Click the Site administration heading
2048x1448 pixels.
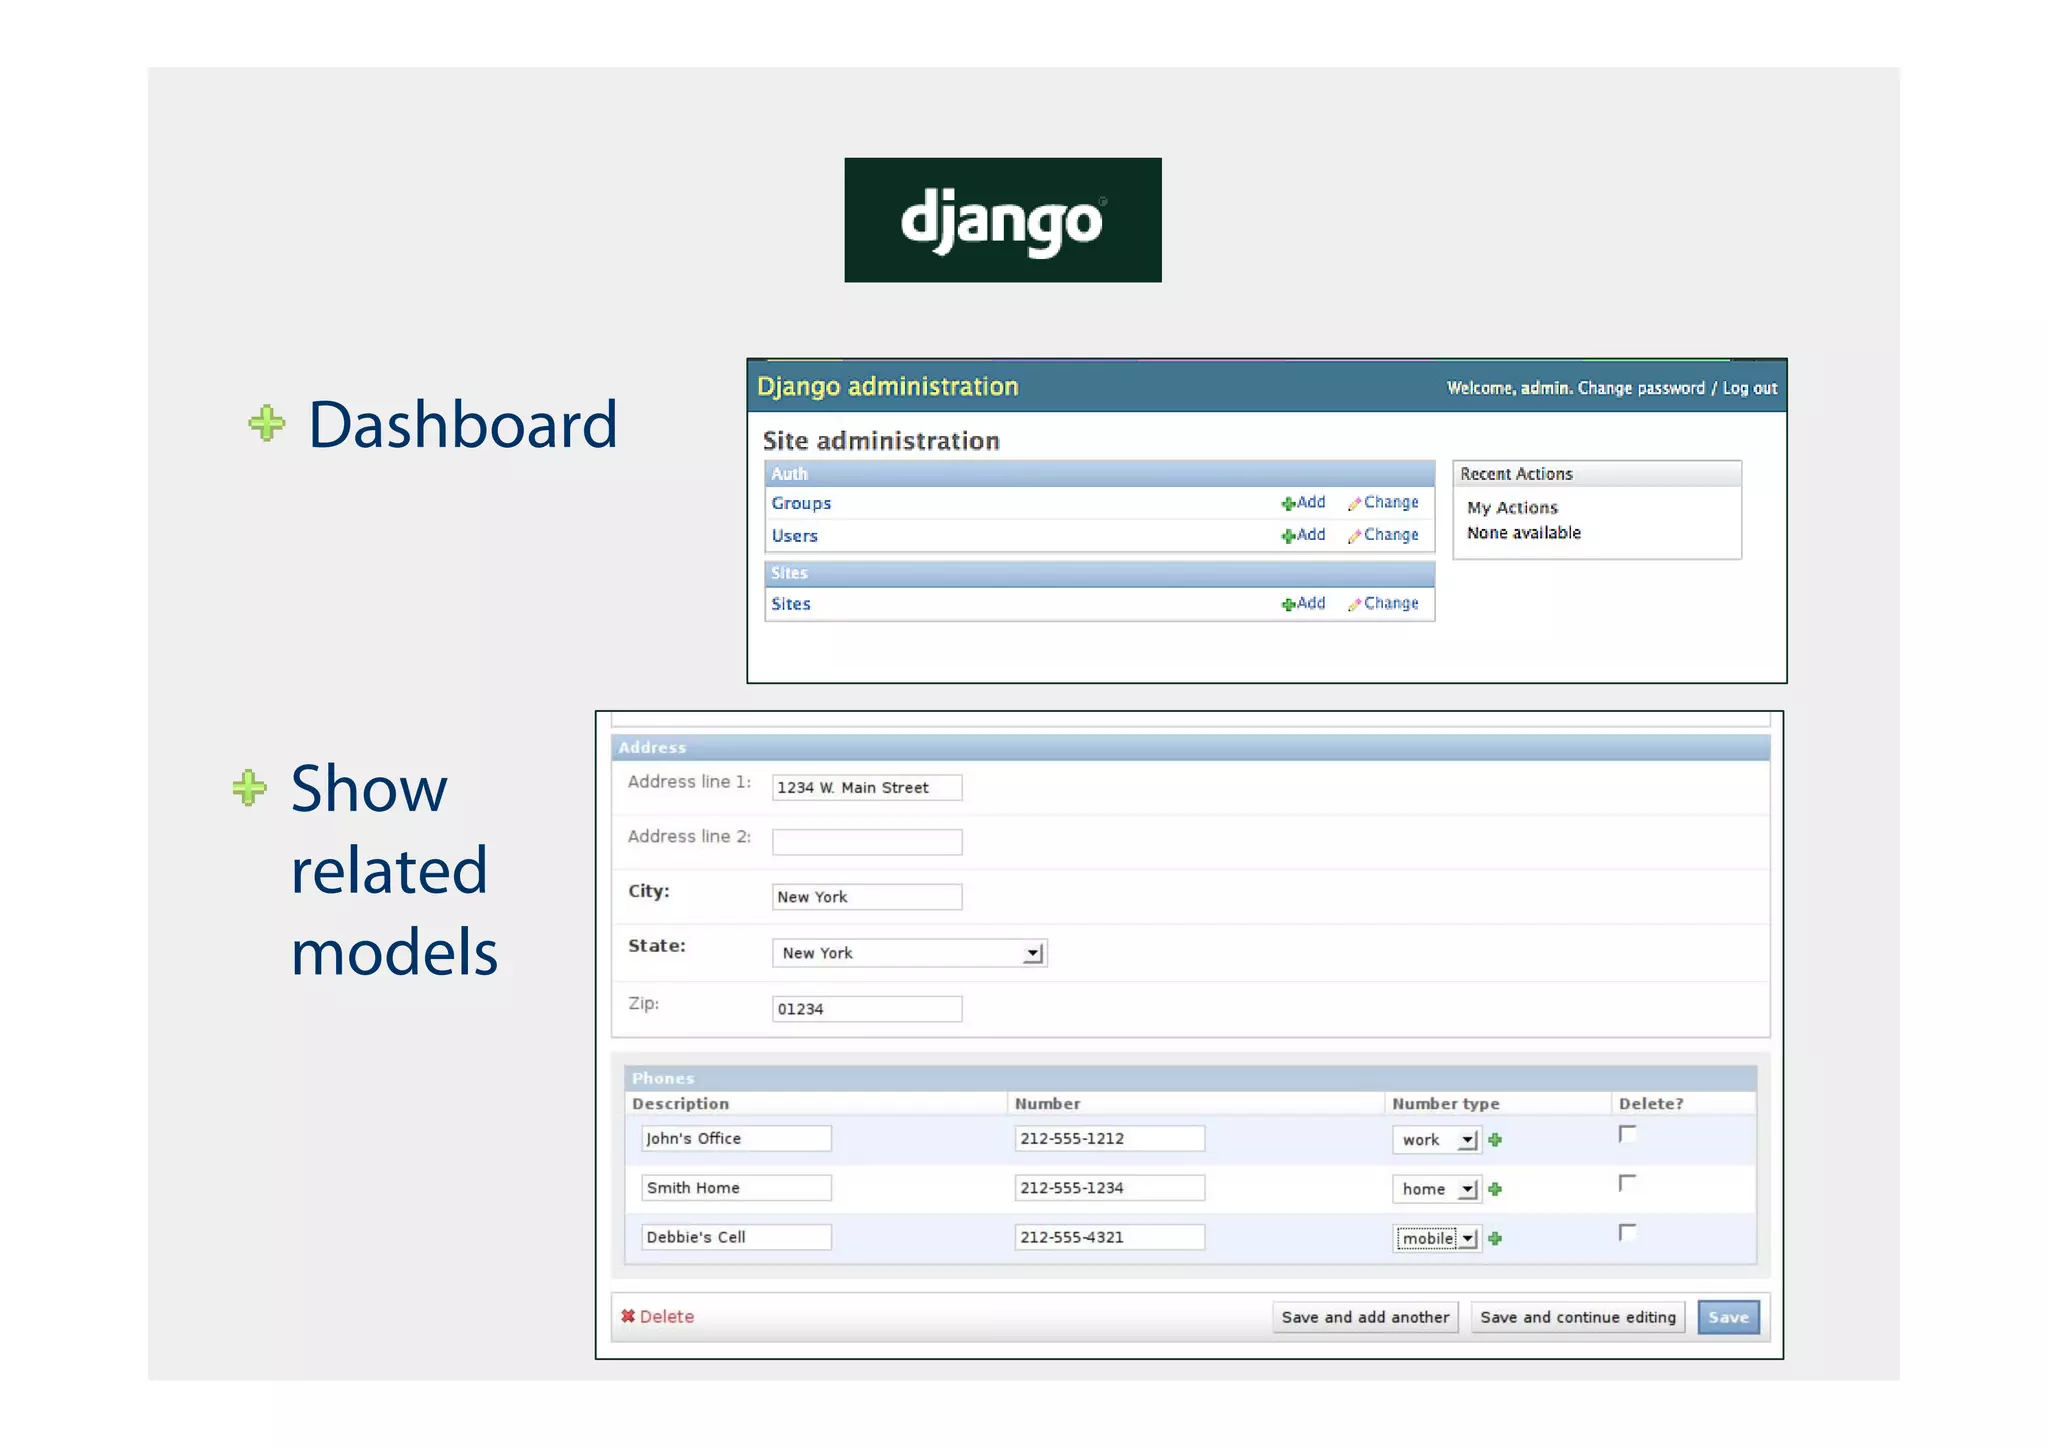pyautogui.click(x=881, y=441)
